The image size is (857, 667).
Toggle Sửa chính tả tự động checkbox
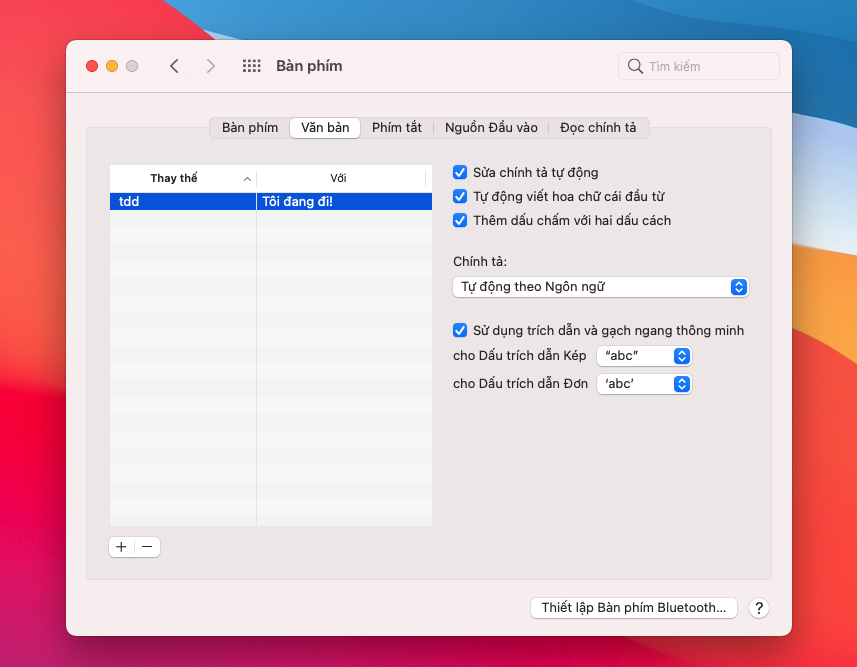coord(460,173)
